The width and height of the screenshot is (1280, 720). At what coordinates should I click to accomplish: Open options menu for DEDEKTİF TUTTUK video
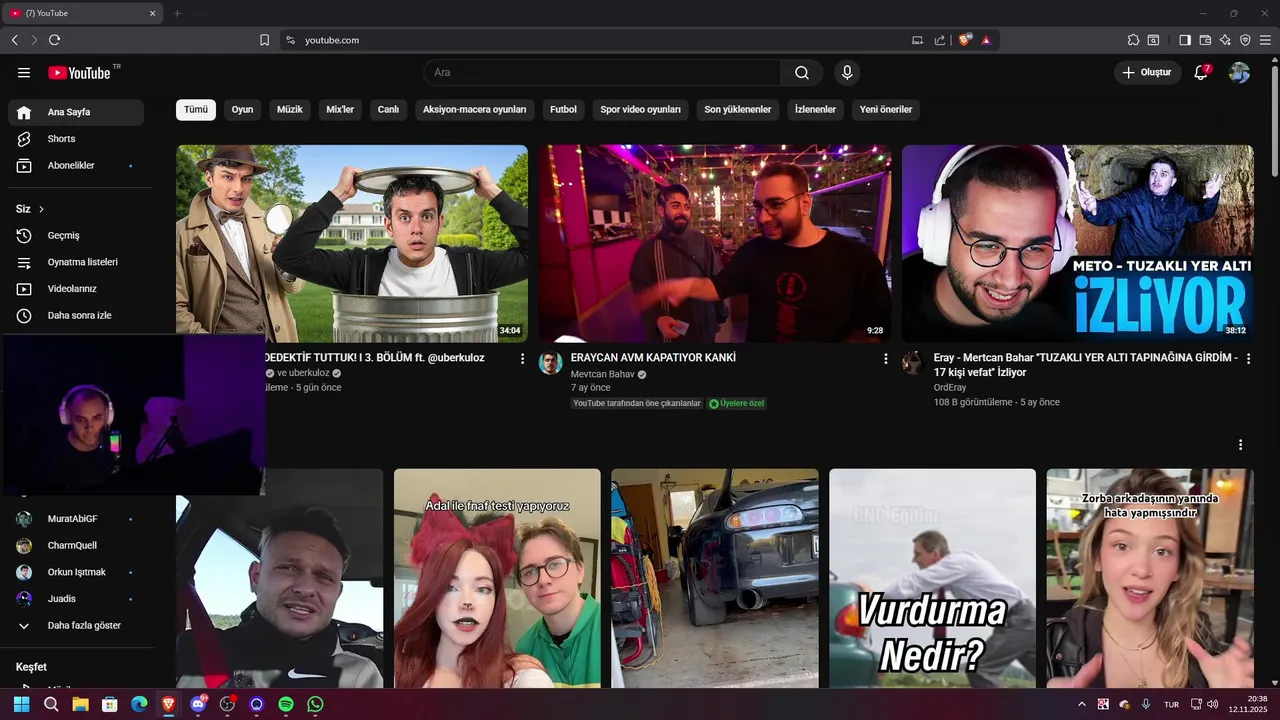pyautogui.click(x=522, y=358)
